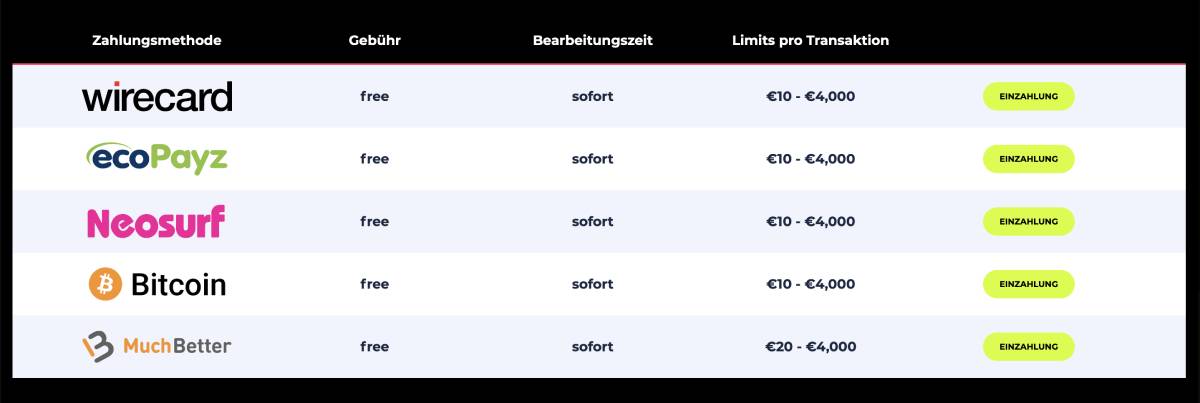Screen dimensions: 1200x403
Task: Click Limits pro Transaktion header
Action: [811, 40]
